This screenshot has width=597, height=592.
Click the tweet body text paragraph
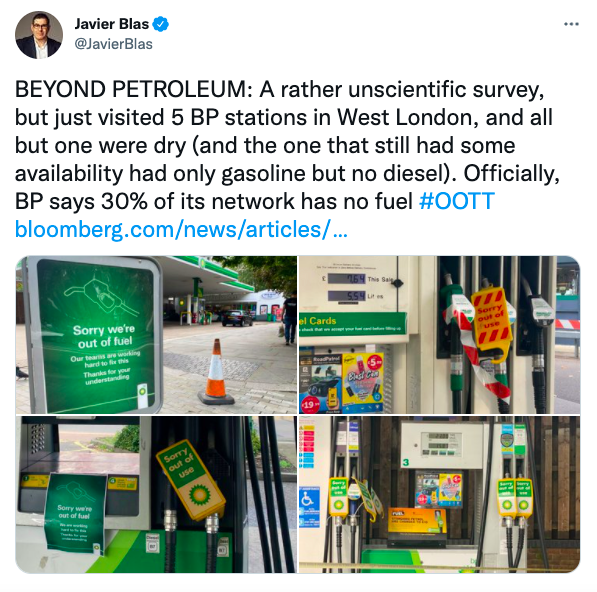[x=287, y=145]
